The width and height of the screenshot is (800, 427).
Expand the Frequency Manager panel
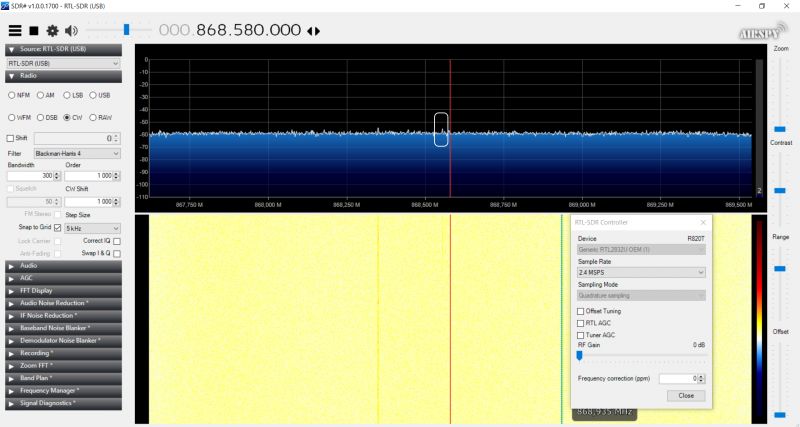pos(63,391)
